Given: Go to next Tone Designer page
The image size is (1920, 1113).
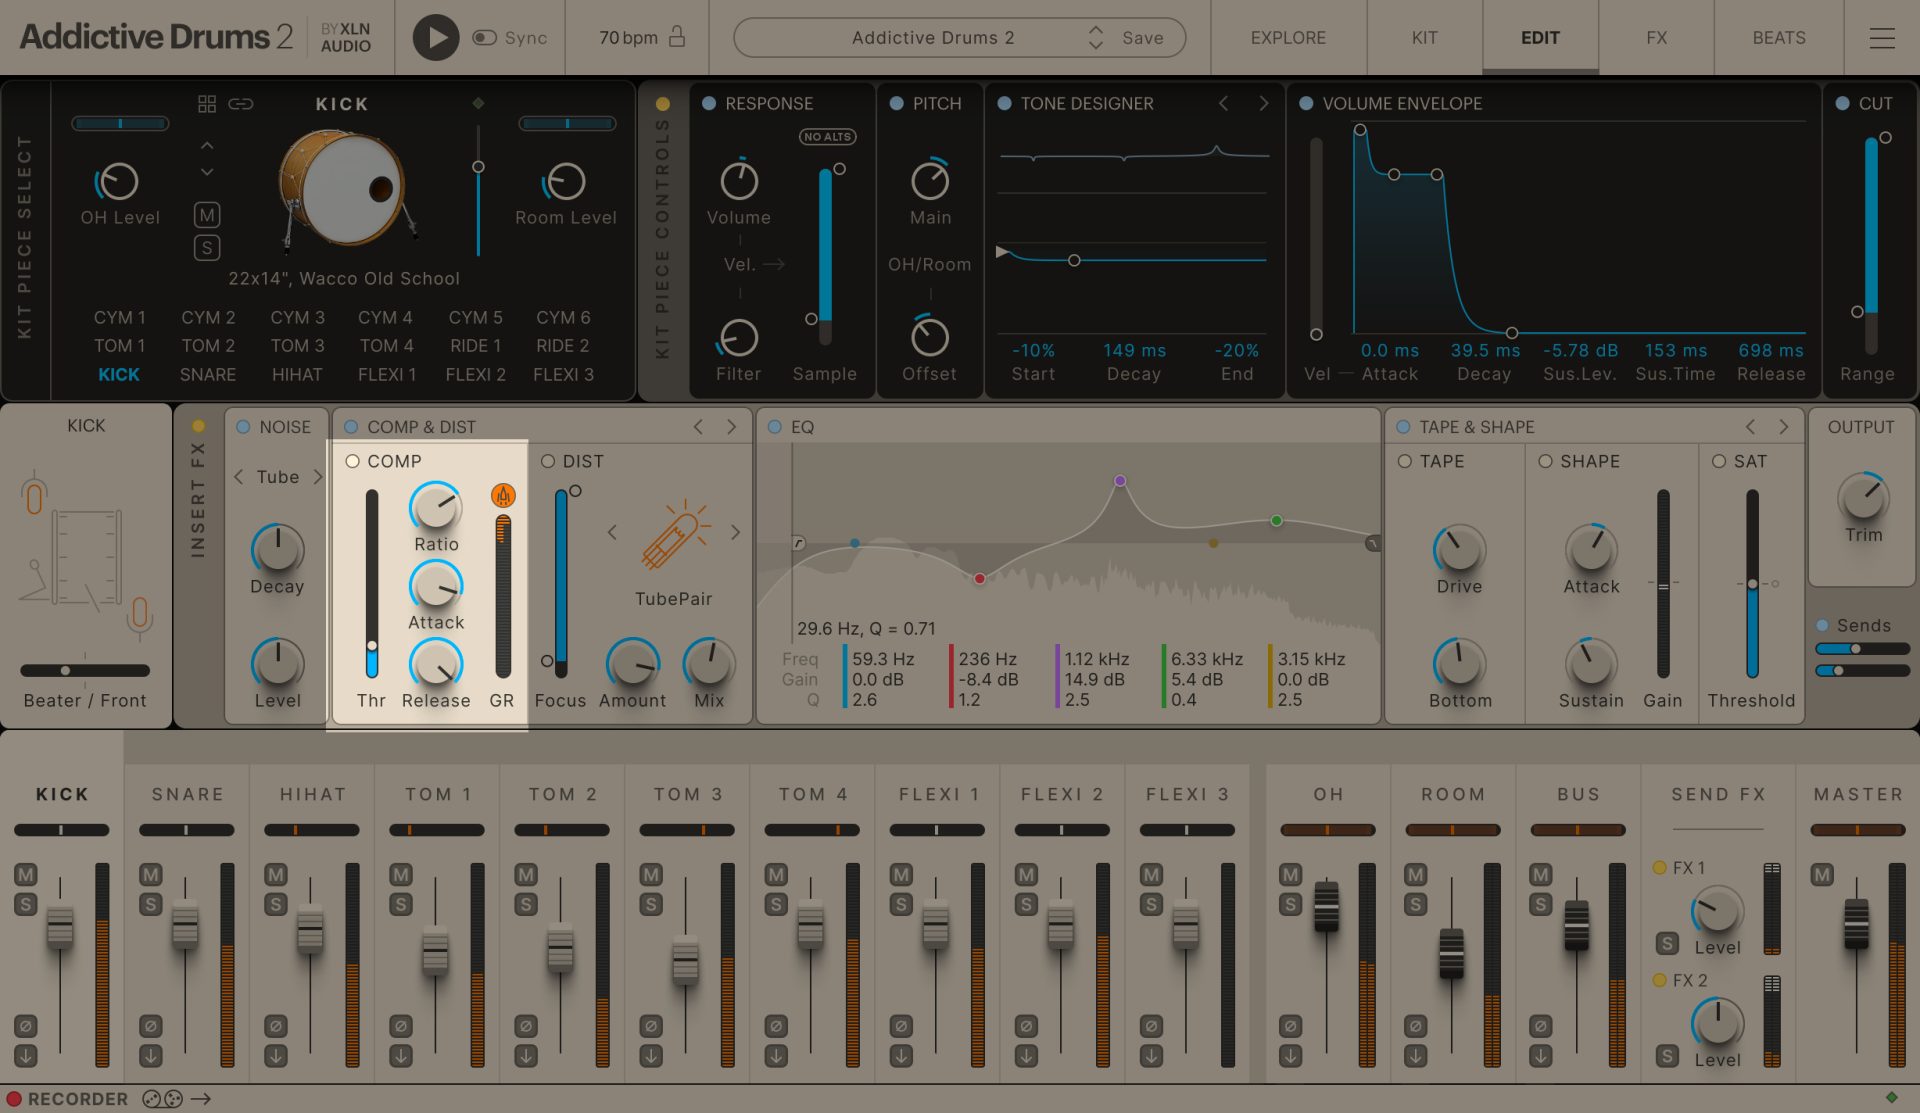Looking at the screenshot, I should point(1263,103).
